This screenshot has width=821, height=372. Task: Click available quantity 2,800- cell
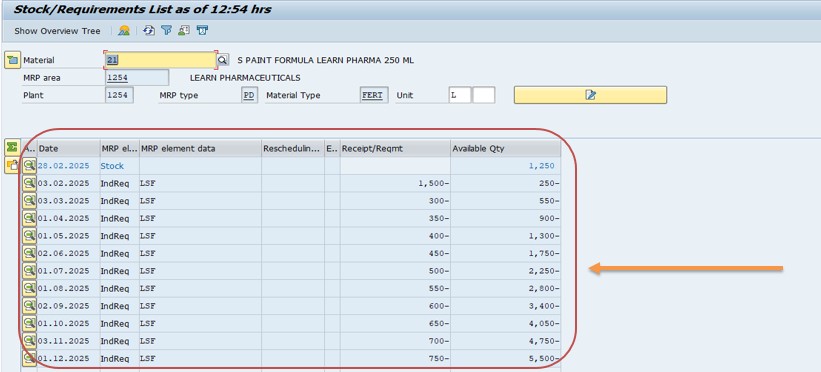[505, 289]
